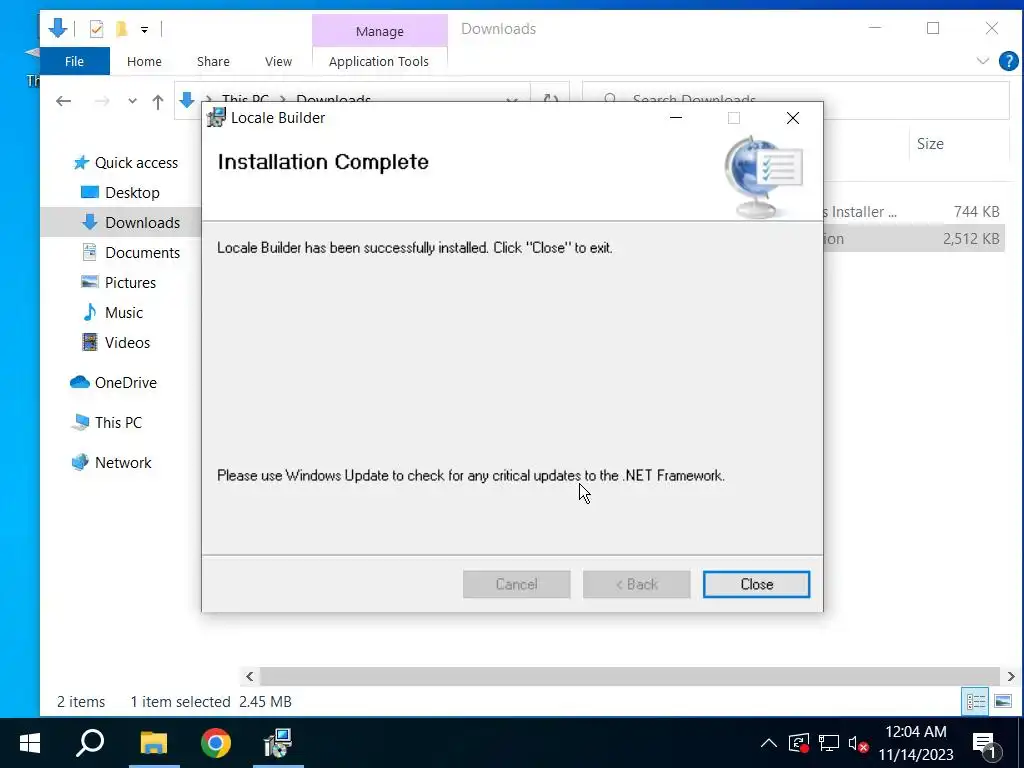This screenshot has width=1024, height=768.
Task: Open Customize Quick Access Toolbar dropdown
Action: coord(144,30)
